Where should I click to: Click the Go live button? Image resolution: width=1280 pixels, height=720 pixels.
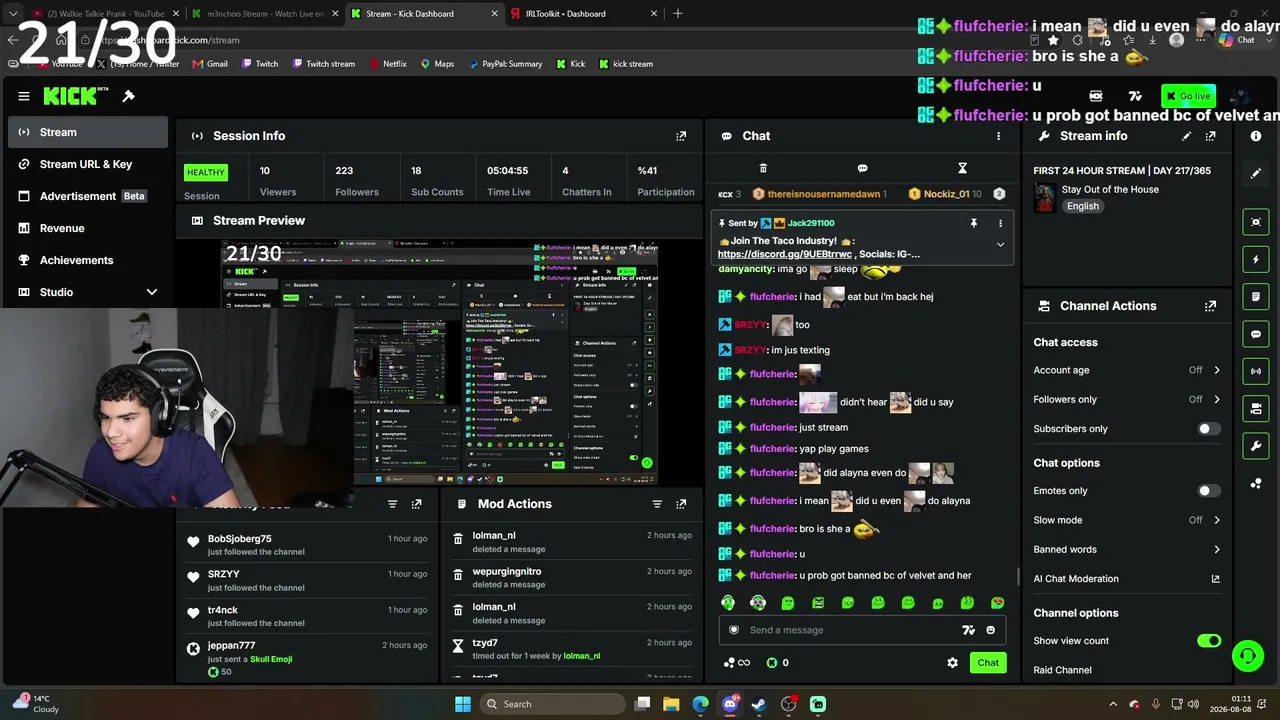[1188, 96]
